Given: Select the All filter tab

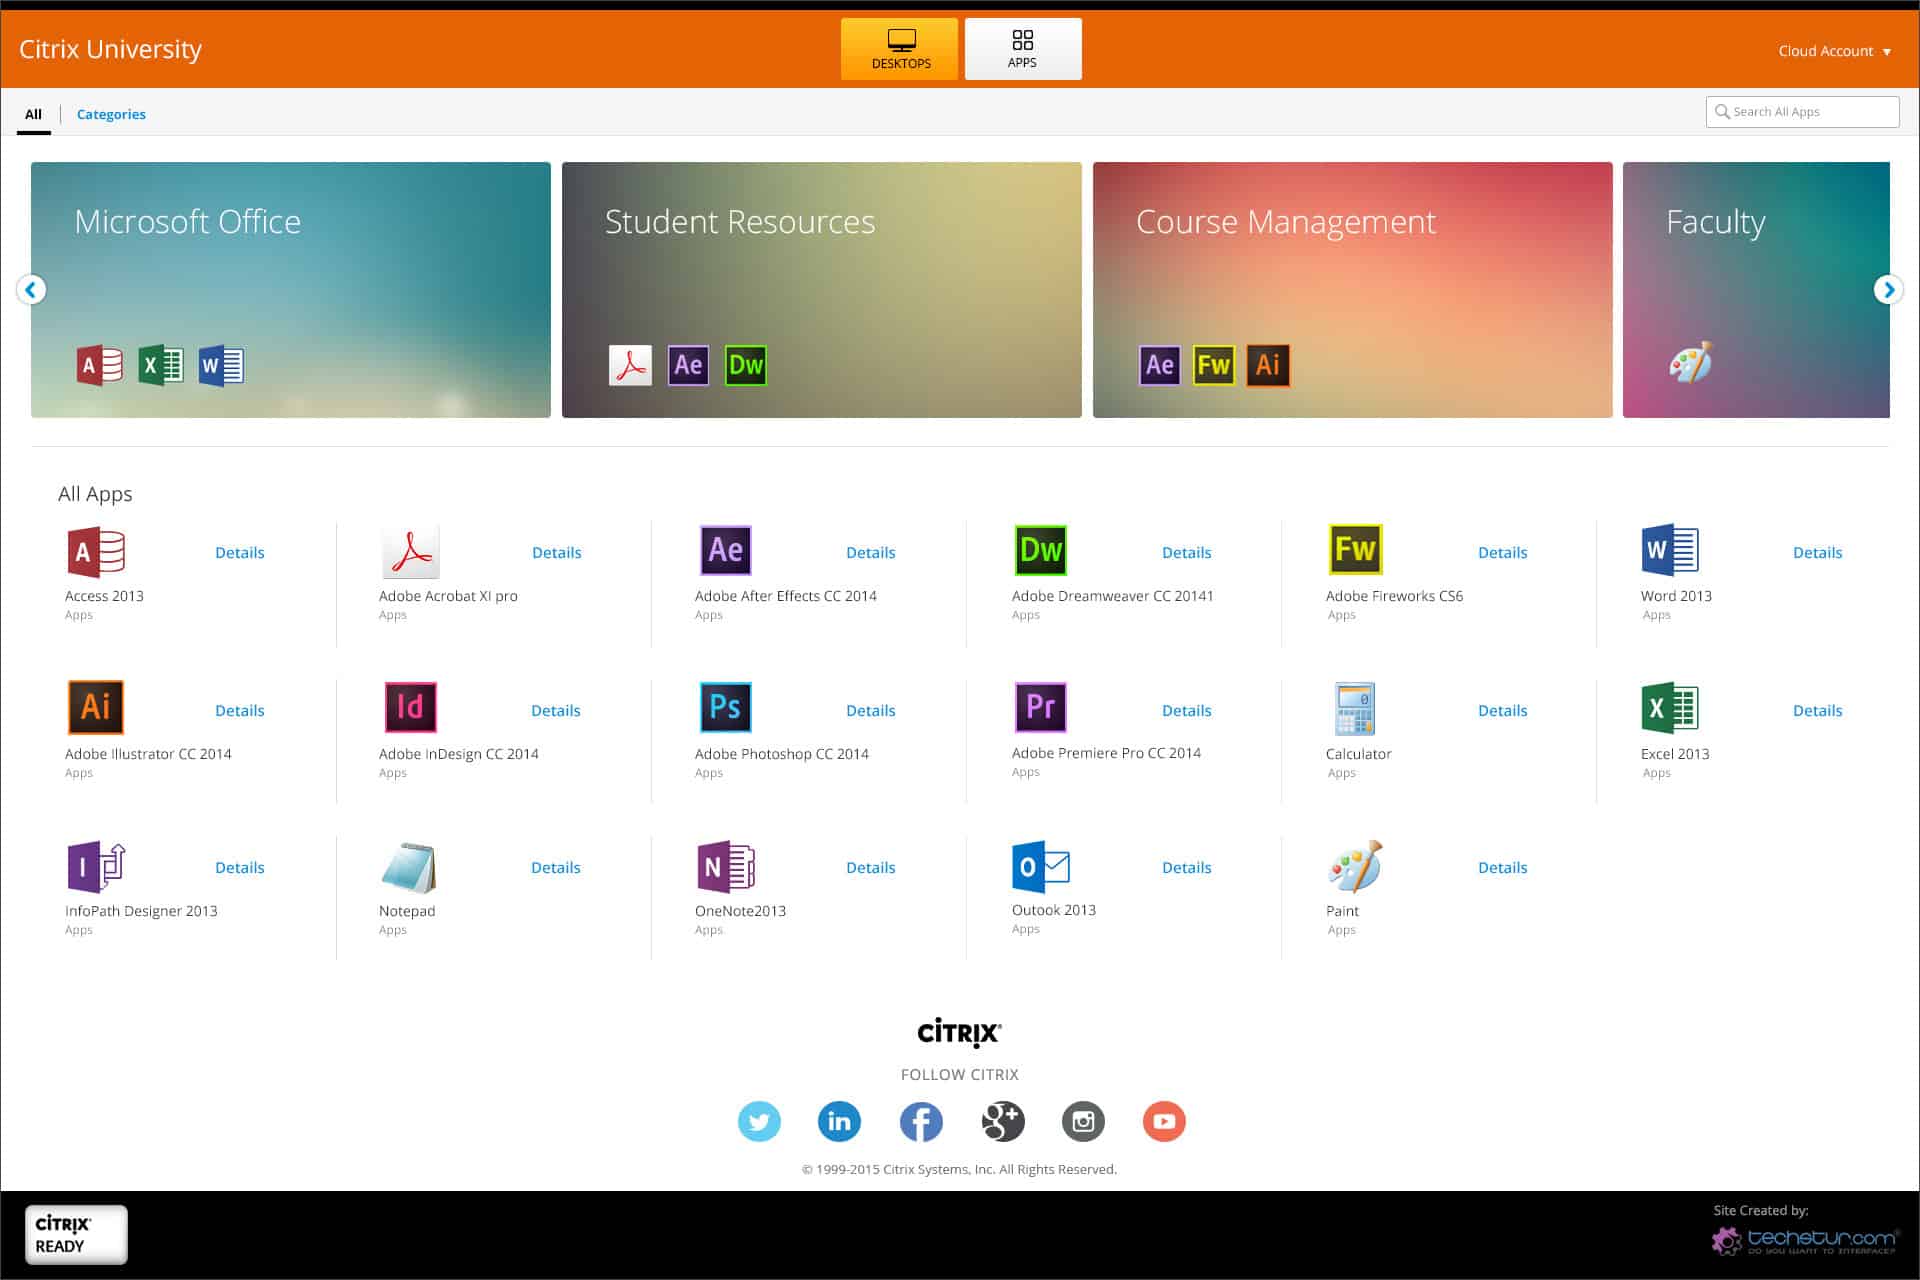Looking at the screenshot, I should [x=33, y=114].
